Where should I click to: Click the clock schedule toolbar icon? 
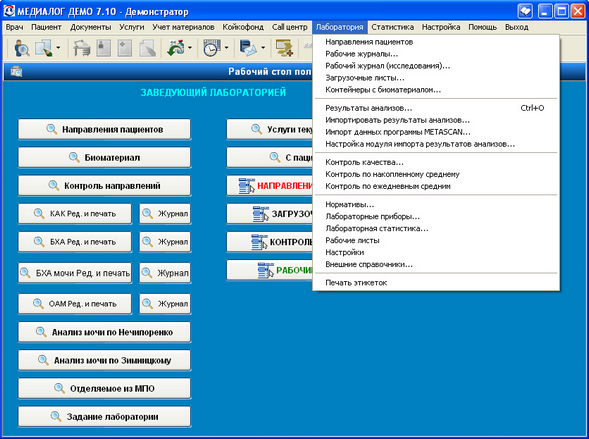tap(212, 48)
